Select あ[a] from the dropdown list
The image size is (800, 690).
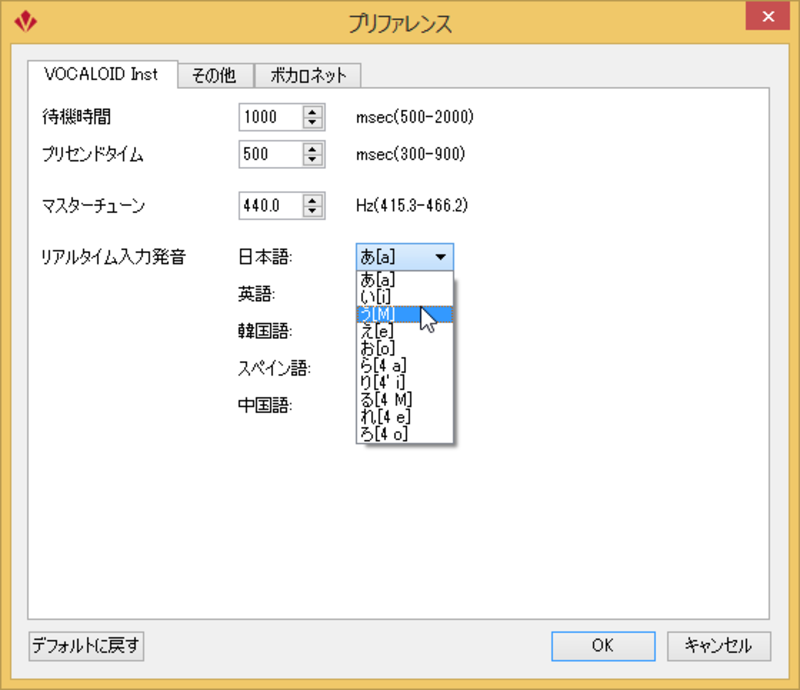coord(405,279)
